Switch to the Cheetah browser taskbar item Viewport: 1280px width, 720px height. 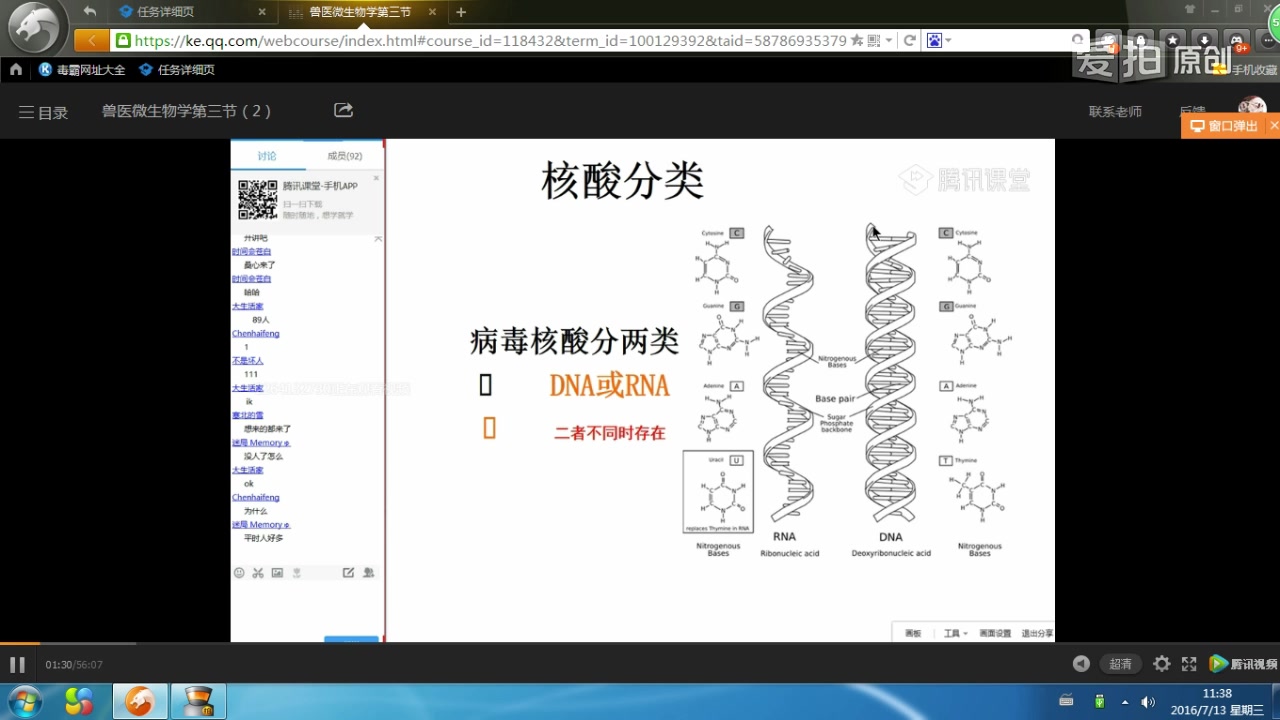coord(140,702)
